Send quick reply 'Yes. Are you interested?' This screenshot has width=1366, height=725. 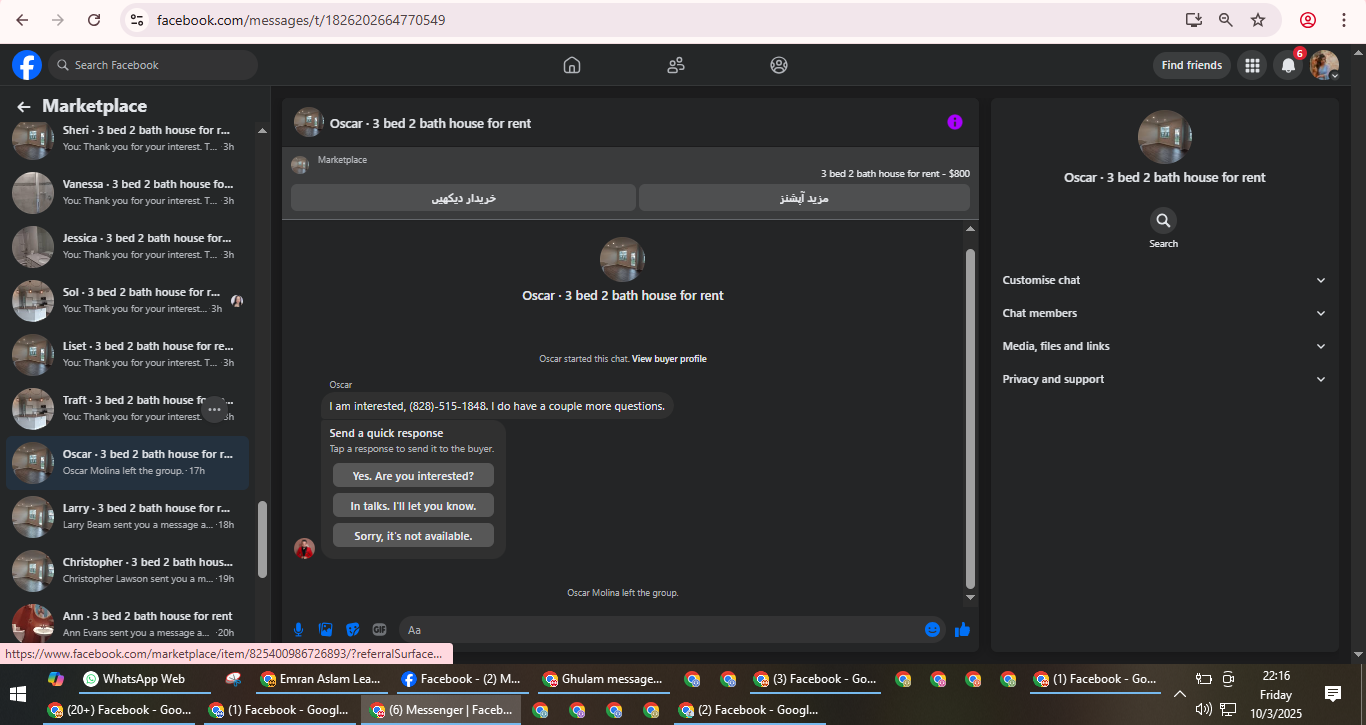[413, 476]
